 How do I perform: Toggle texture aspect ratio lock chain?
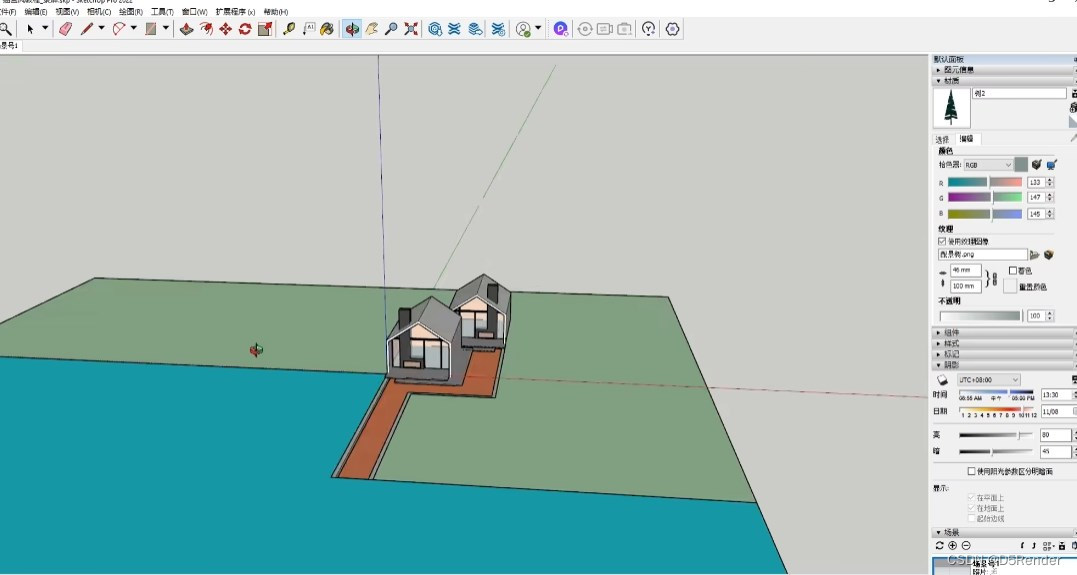click(x=995, y=279)
